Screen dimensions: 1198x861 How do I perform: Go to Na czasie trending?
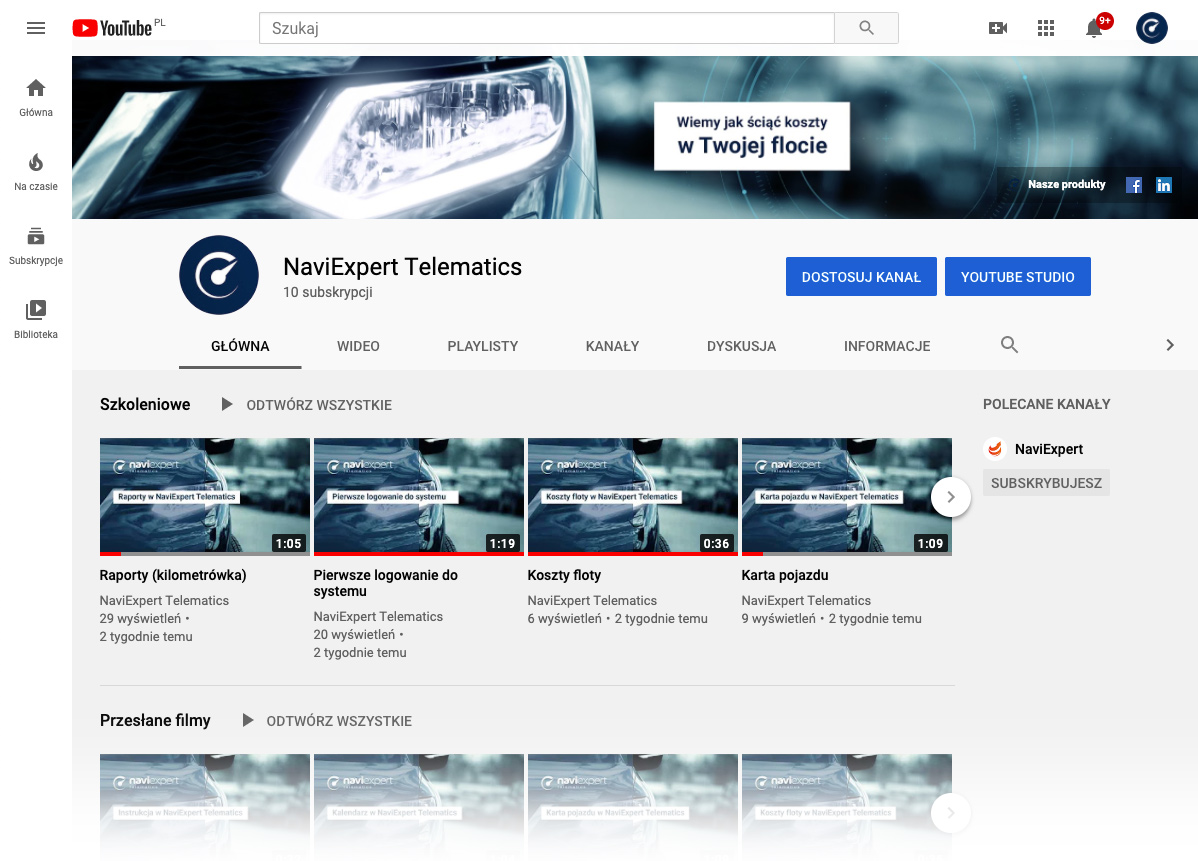tap(36, 171)
